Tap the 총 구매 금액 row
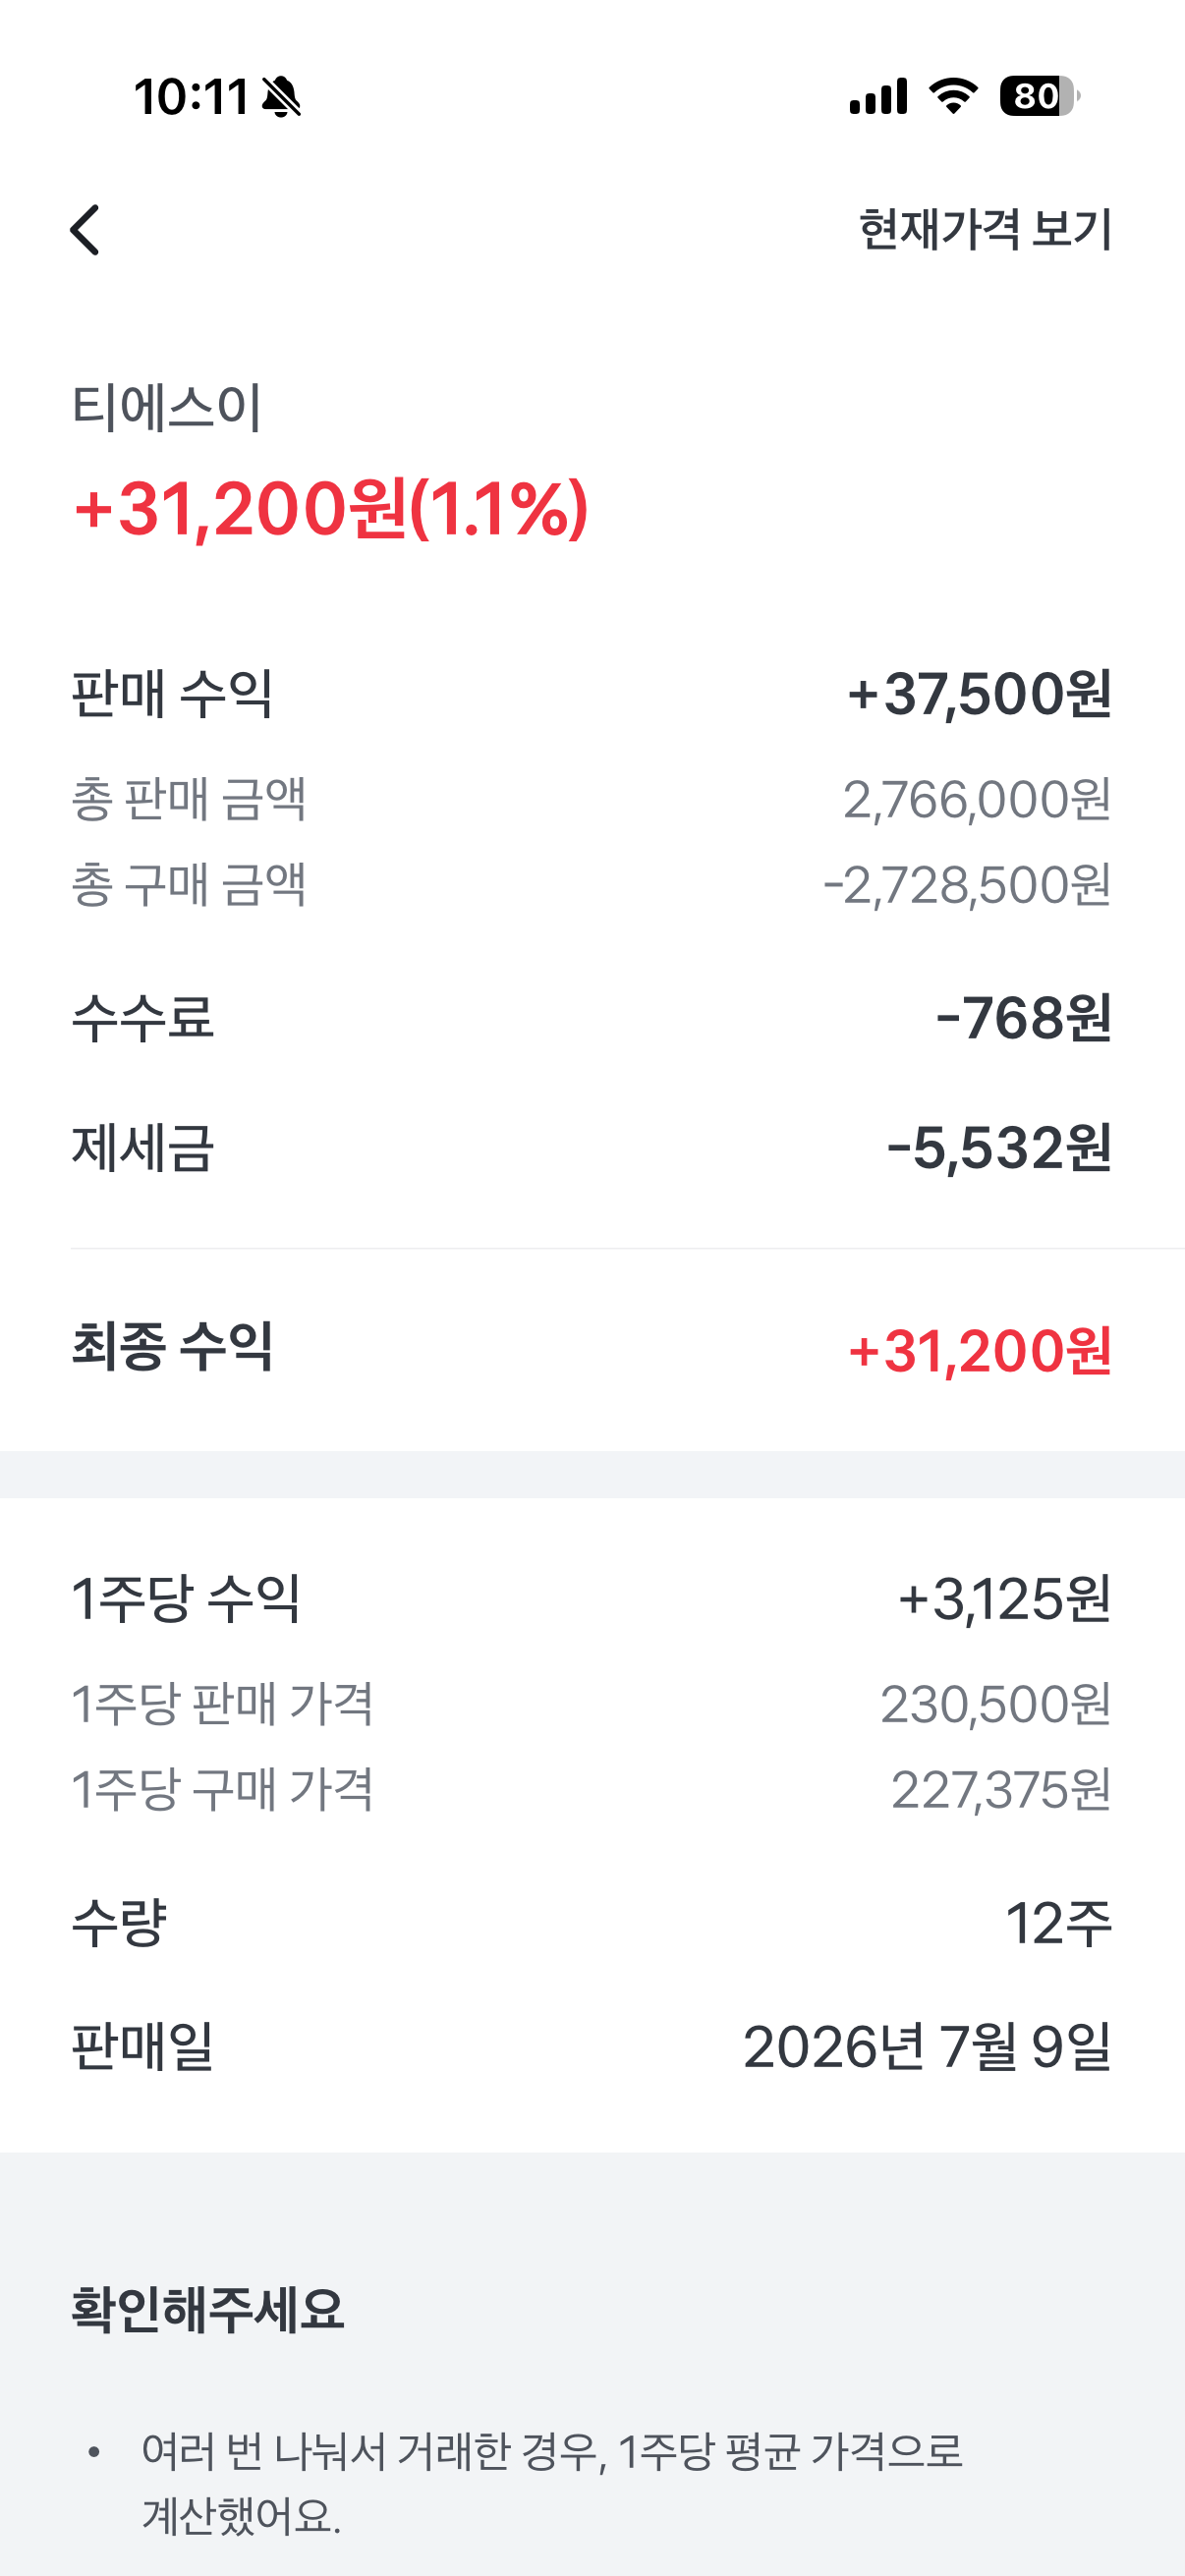This screenshot has width=1185, height=2576. coord(592,885)
